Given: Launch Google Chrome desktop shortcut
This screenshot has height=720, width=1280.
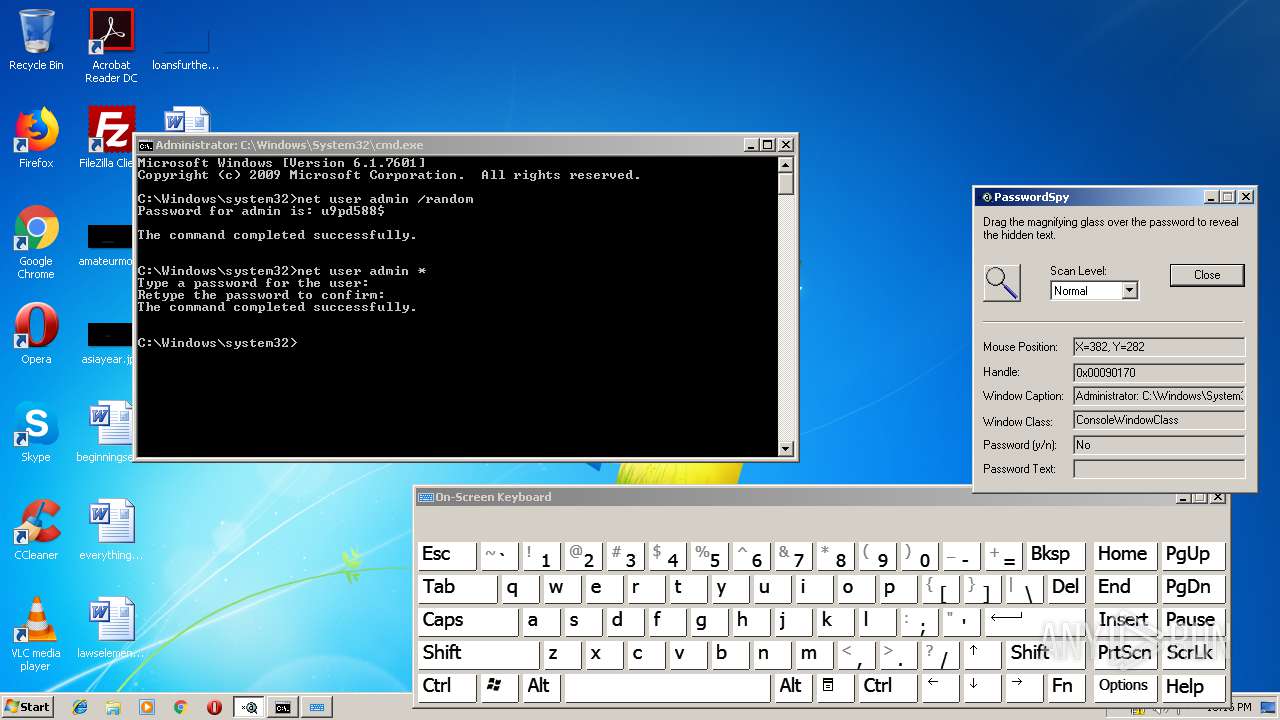Looking at the screenshot, I should [x=36, y=242].
